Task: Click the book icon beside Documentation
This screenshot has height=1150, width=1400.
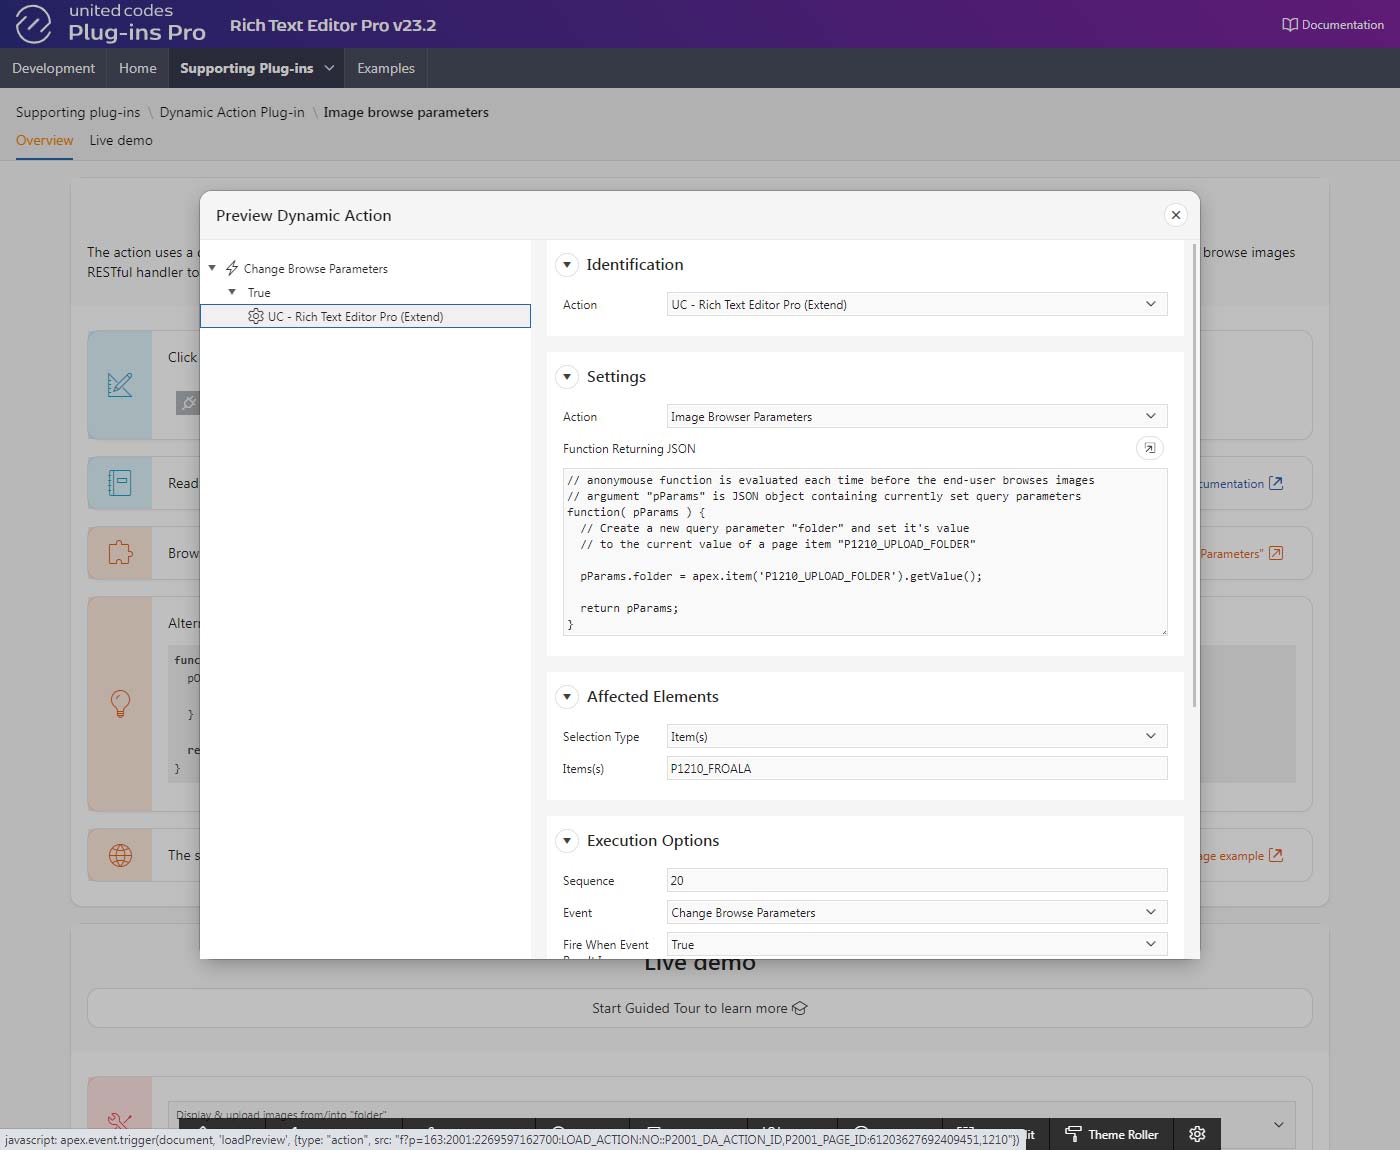Action: click(1290, 25)
